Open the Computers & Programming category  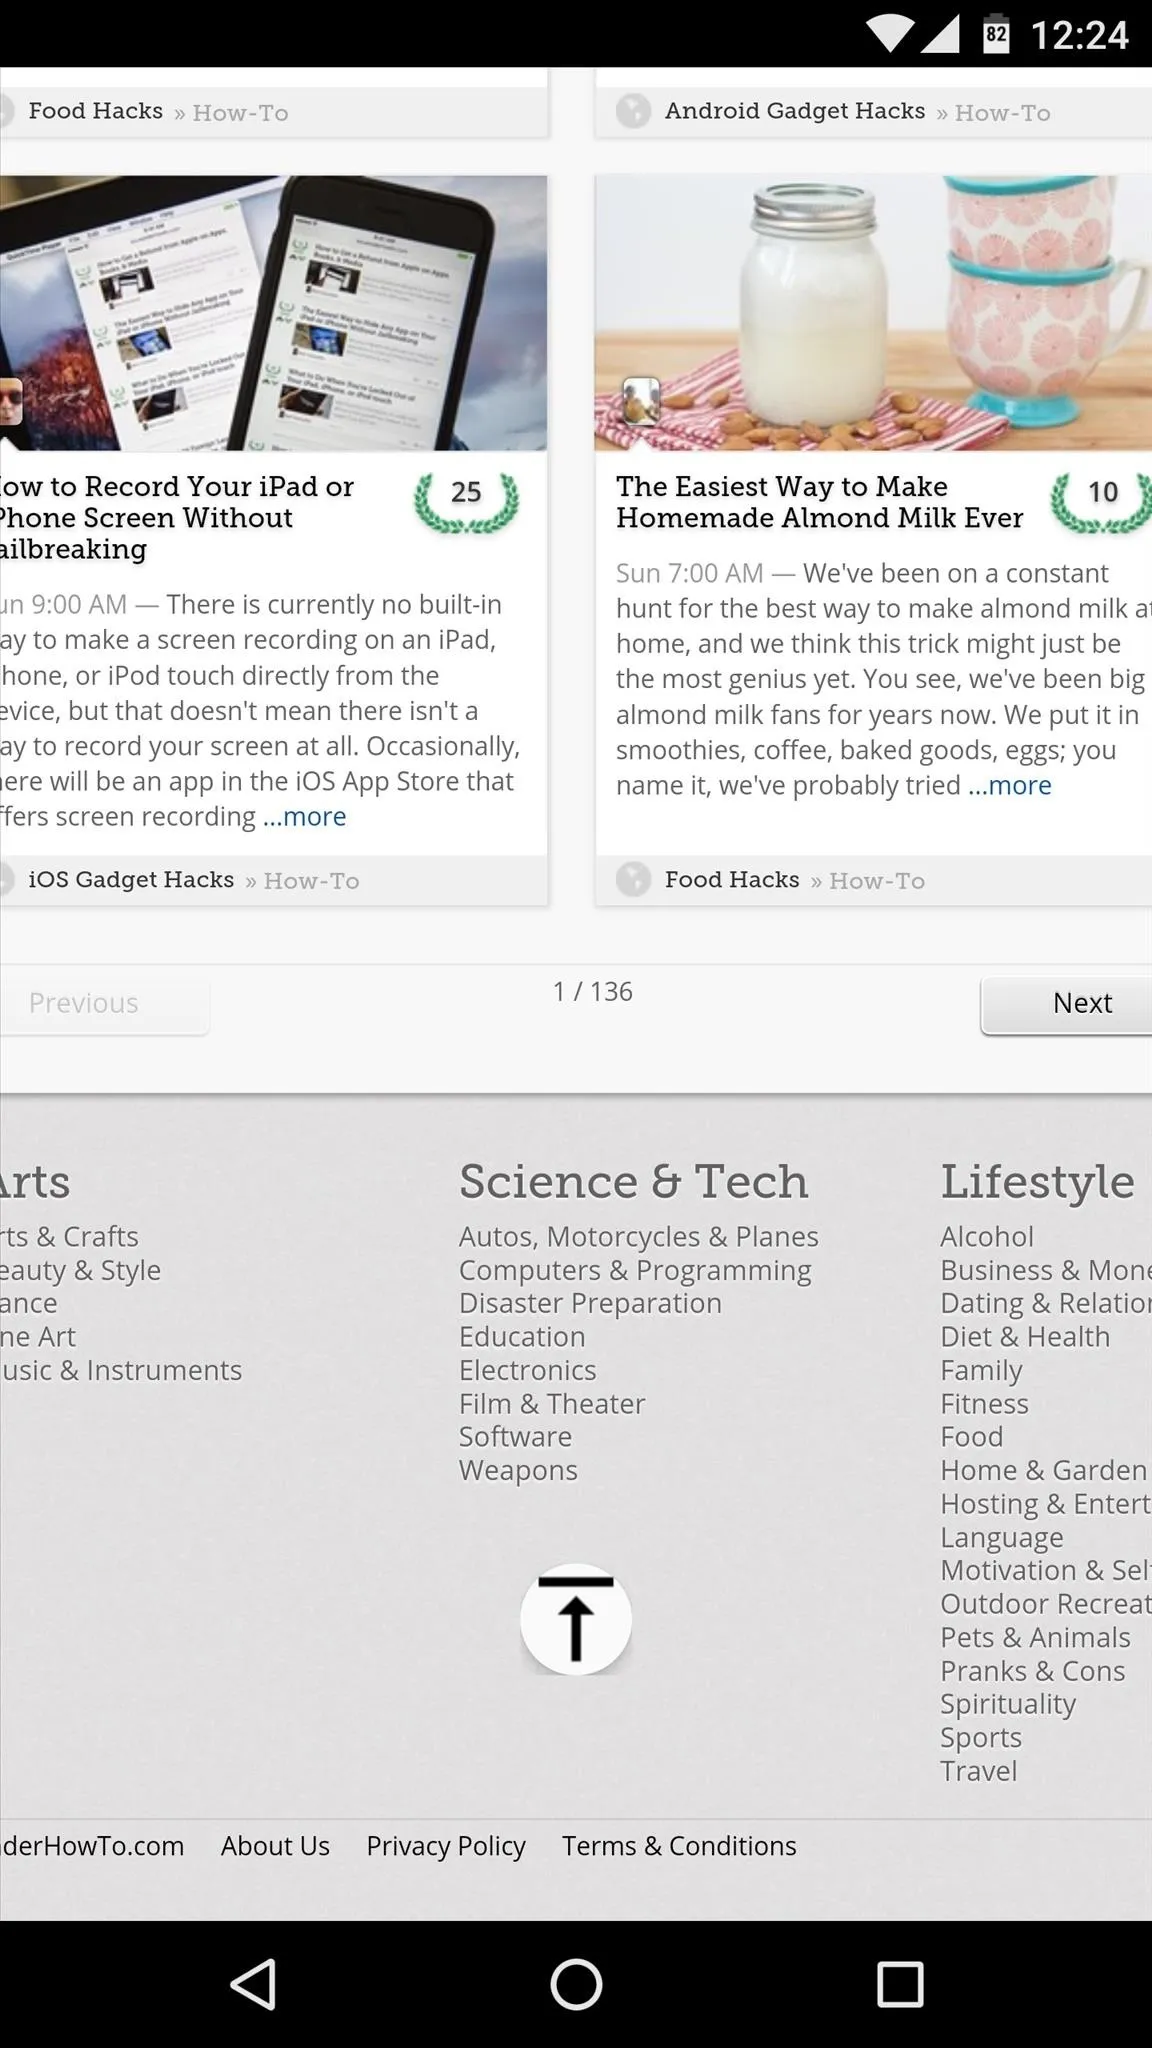(635, 1270)
